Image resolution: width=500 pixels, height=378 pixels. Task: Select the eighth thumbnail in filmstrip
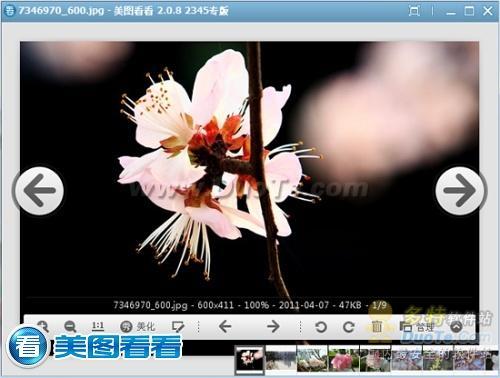469,359
